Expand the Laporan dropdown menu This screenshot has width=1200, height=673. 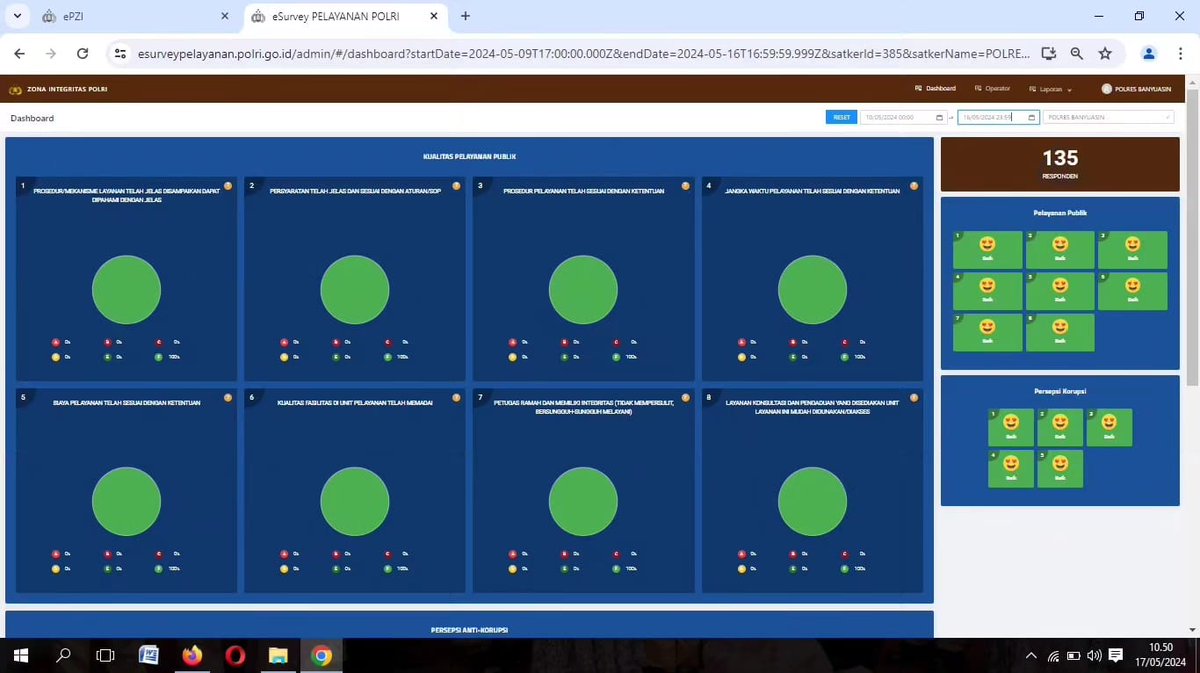pyautogui.click(x=1049, y=88)
